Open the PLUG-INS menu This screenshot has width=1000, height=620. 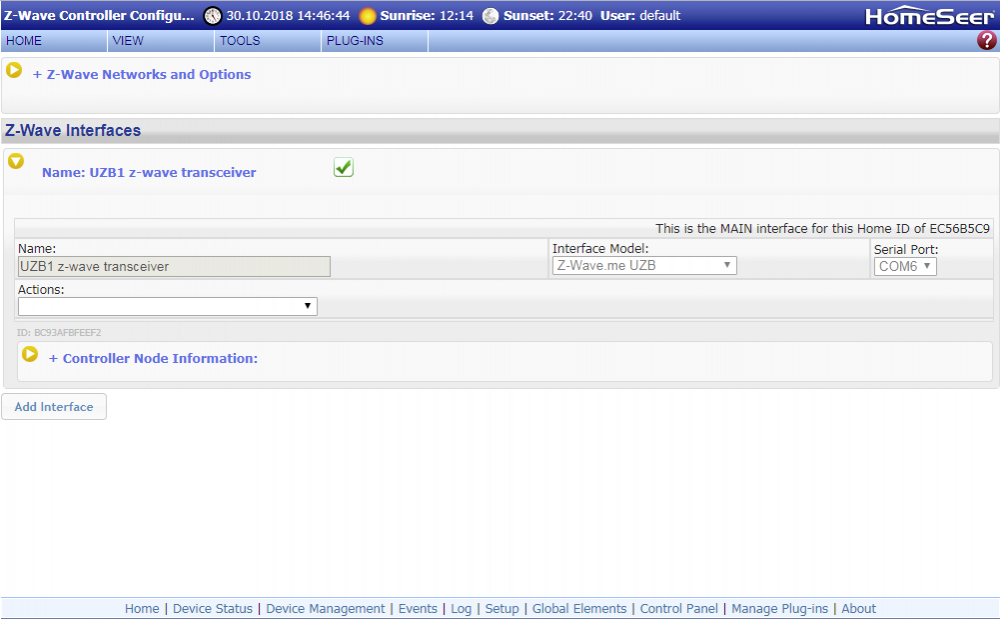354,41
